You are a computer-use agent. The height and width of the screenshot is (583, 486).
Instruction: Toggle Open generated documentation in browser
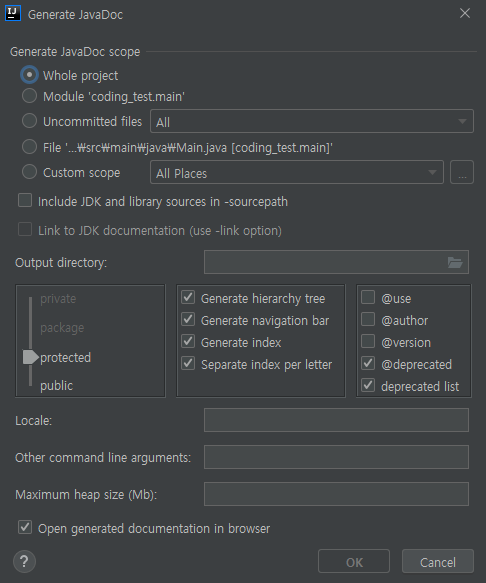25,527
